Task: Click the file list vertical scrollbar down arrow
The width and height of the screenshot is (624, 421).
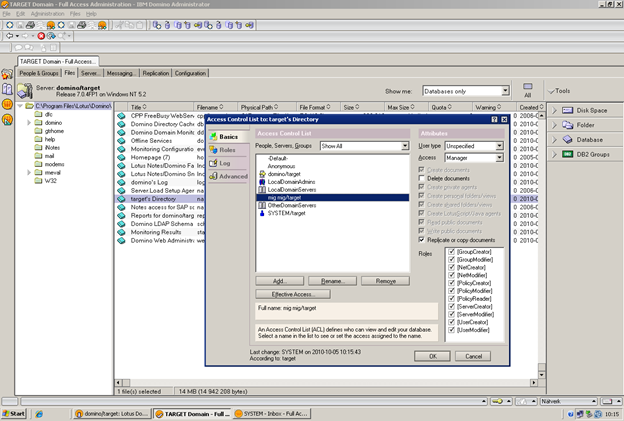Action: click(x=541, y=375)
